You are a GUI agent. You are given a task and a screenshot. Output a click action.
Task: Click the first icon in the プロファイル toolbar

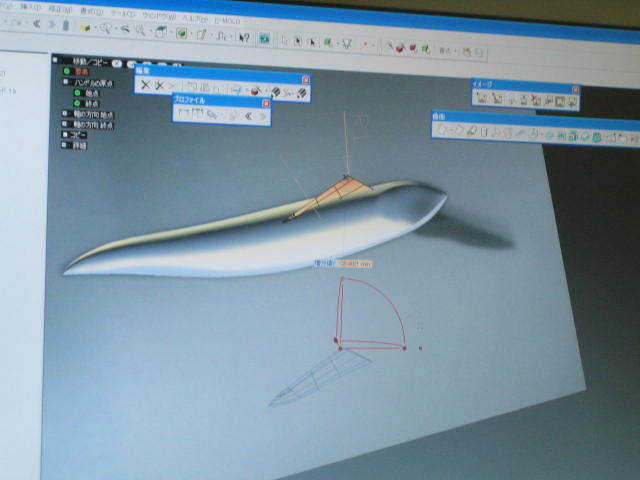click(183, 113)
